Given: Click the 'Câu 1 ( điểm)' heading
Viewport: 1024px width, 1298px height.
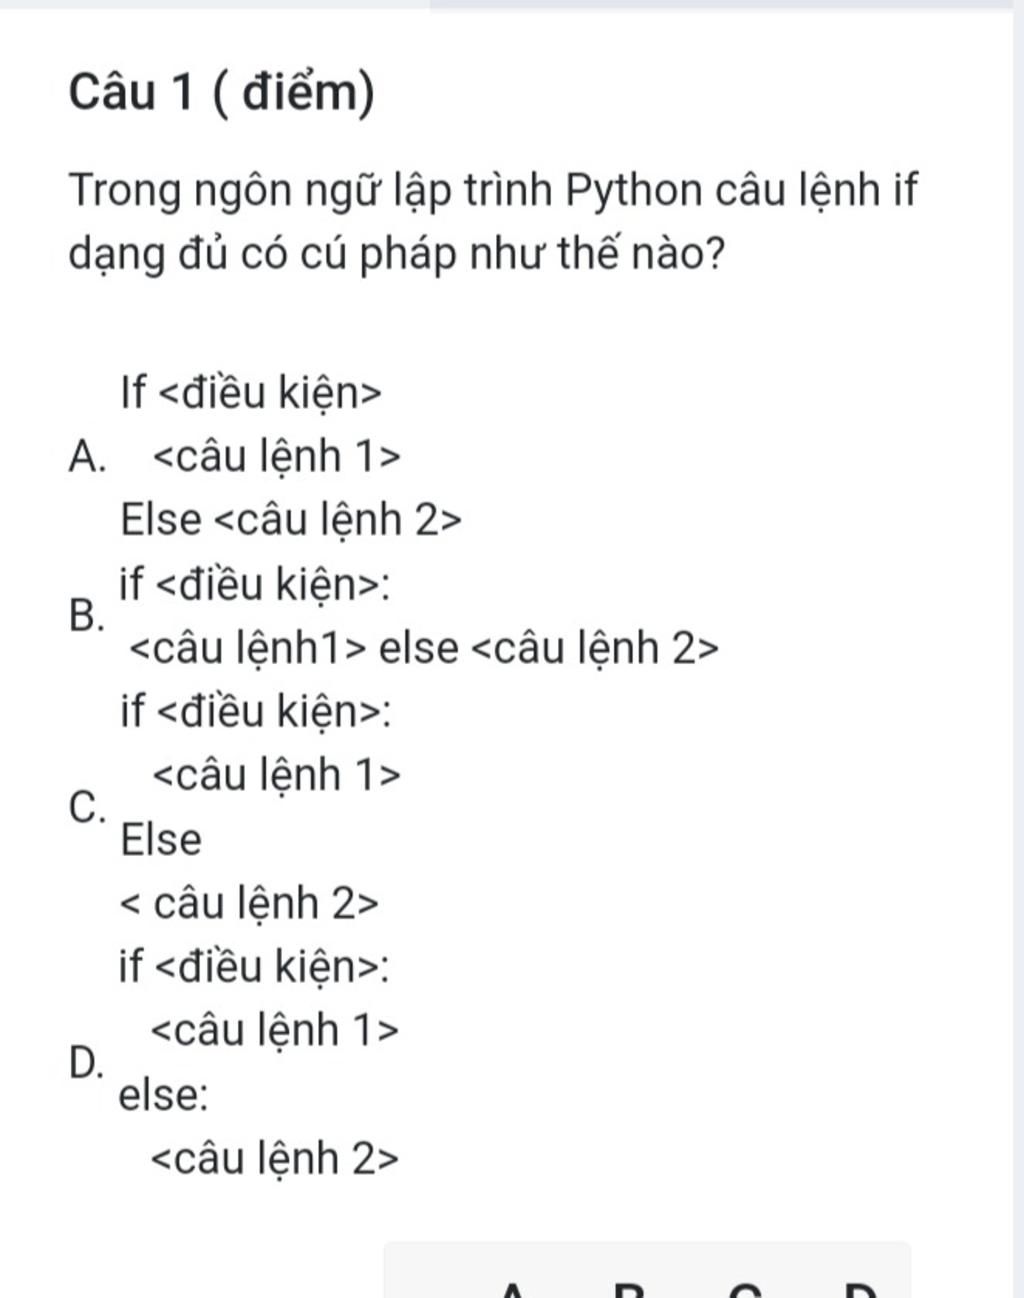Looking at the screenshot, I should 222,93.
